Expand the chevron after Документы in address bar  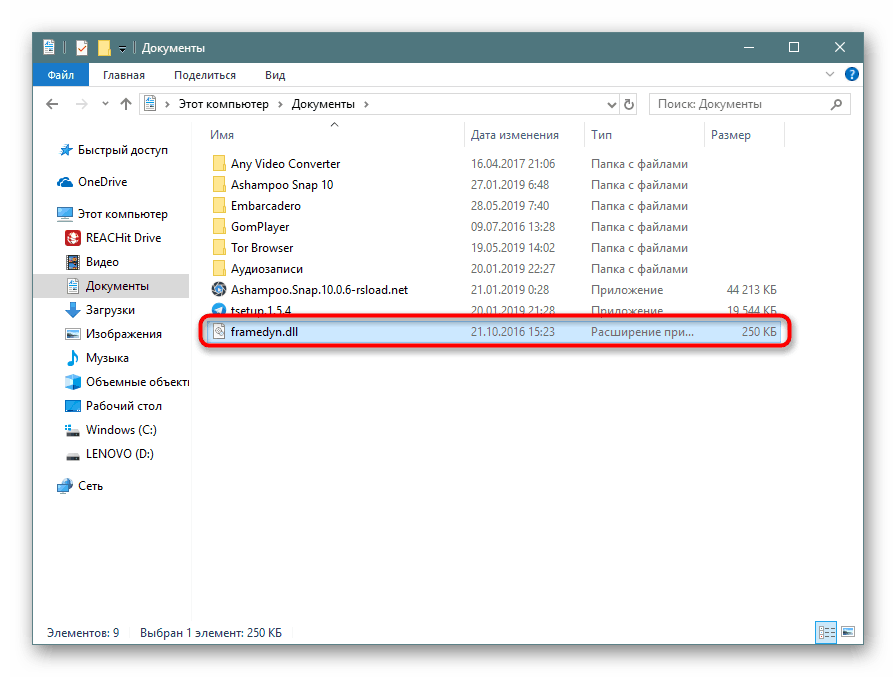(x=366, y=104)
